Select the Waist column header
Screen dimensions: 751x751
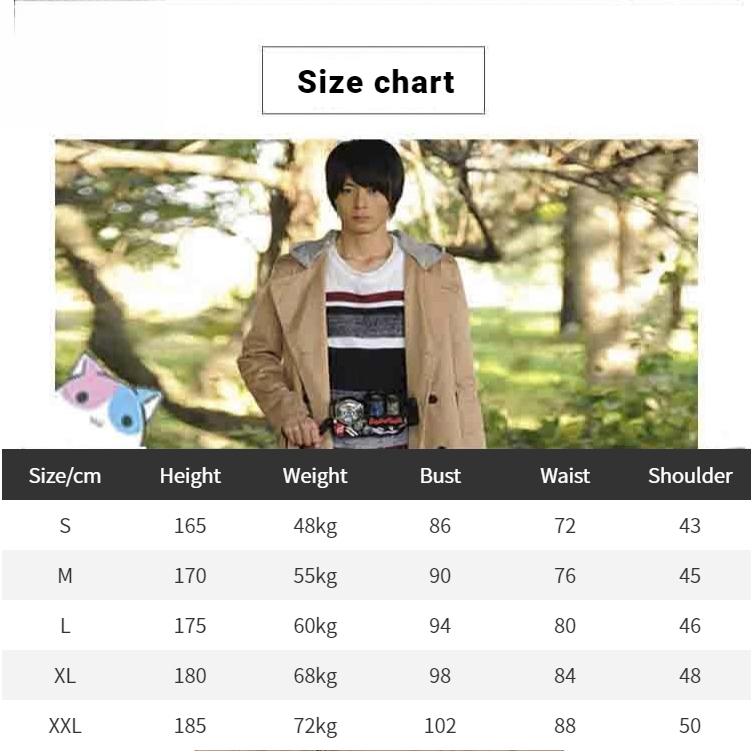565,475
